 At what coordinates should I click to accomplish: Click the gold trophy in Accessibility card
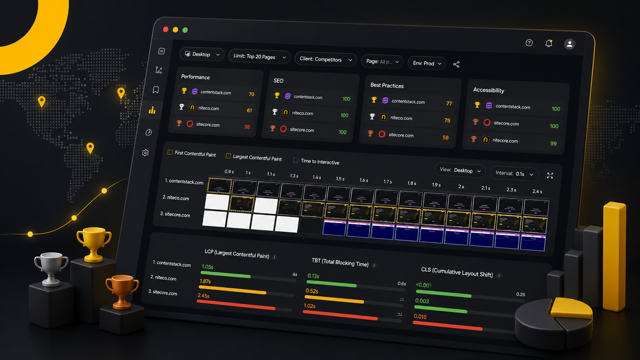click(x=477, y=105)
